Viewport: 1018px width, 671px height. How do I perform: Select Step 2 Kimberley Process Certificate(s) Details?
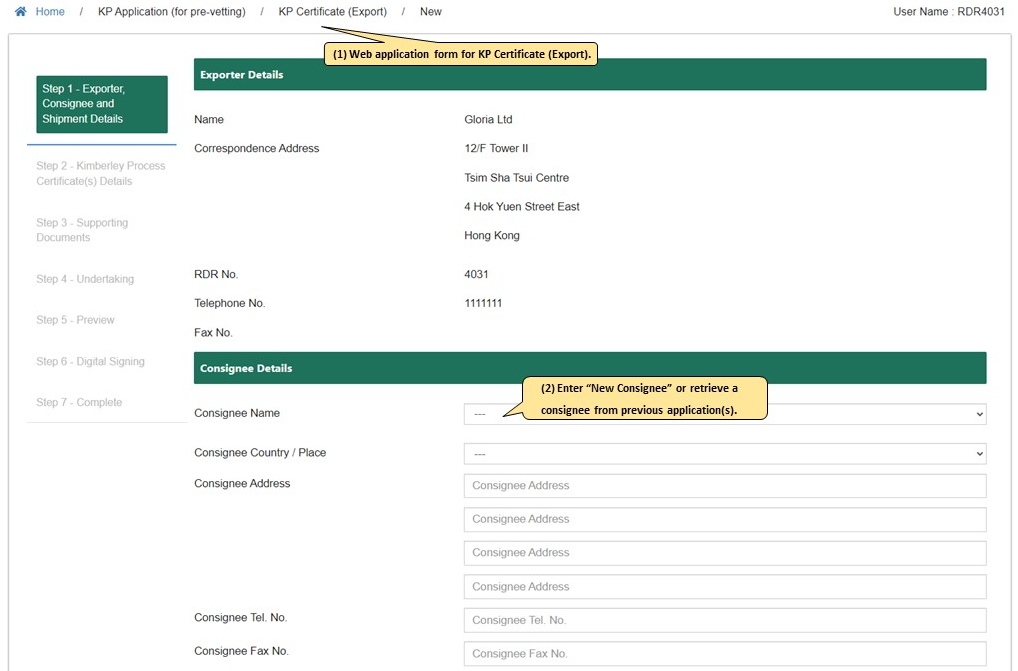[101, 173]
